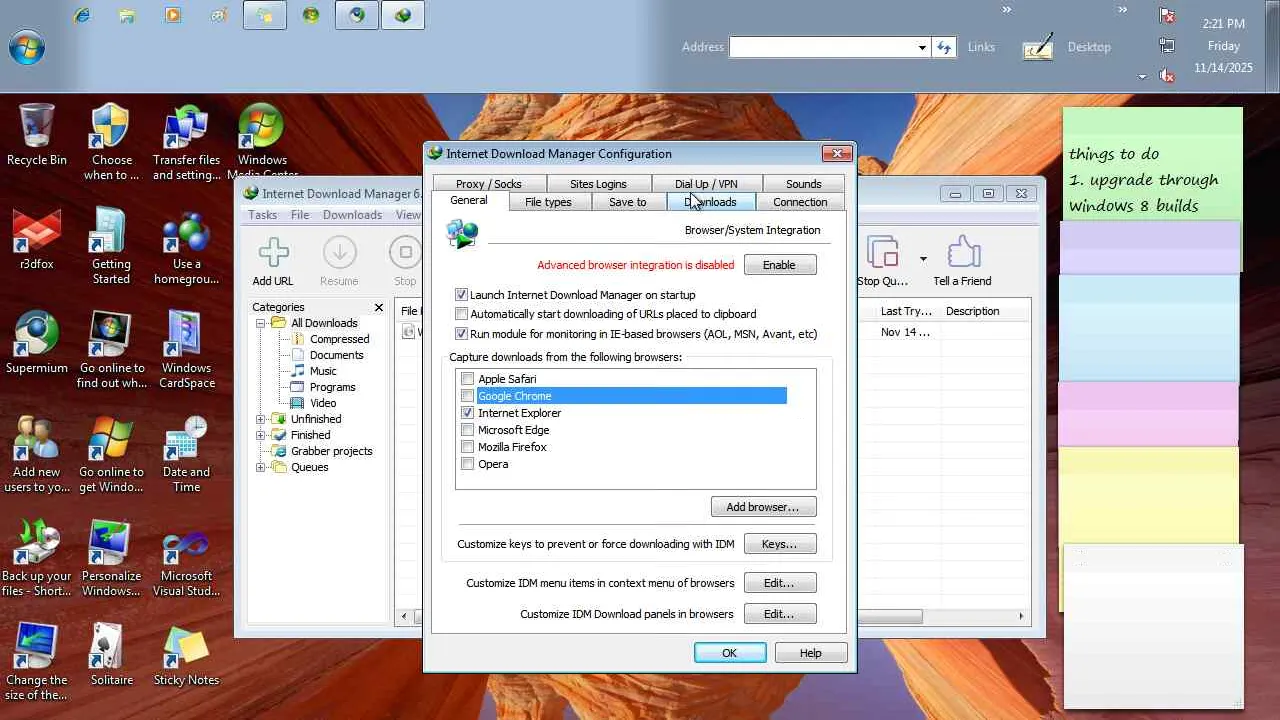Image resolution: width=1280 pixels, height=720 pixels.
Task: Click the Add browser... button
Action: [763, 507]
